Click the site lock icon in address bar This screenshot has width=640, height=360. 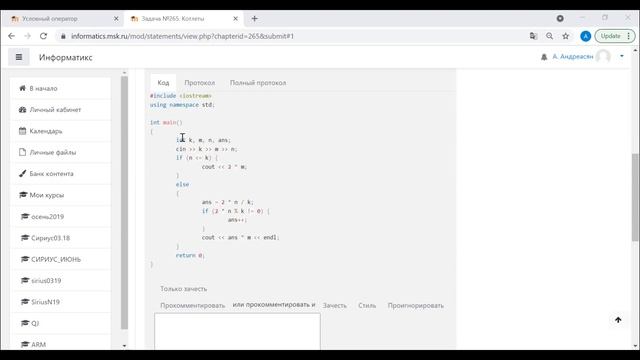(x=63, y=36)
